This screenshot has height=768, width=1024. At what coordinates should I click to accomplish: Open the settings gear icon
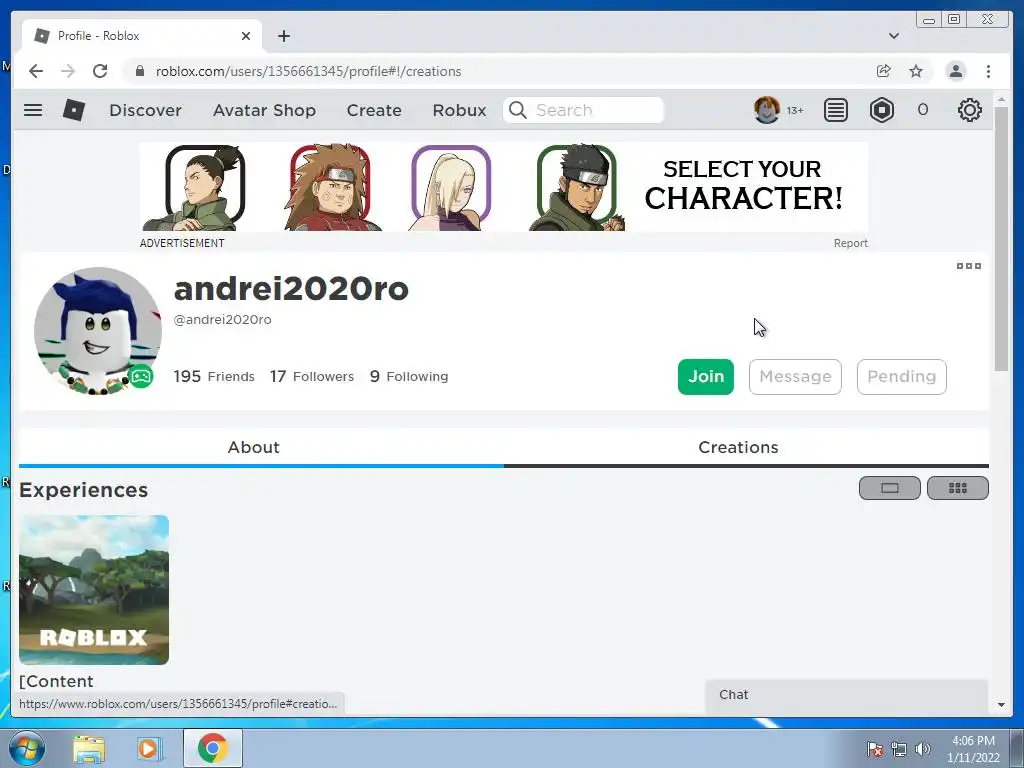(x=969, y=110)
